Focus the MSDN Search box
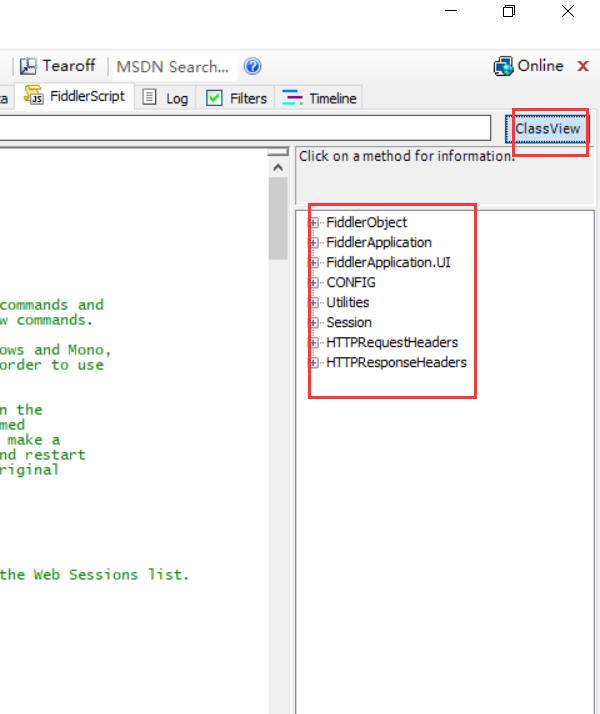The height and width of the screenshot is (714, 600). click(x=173, y=67)
